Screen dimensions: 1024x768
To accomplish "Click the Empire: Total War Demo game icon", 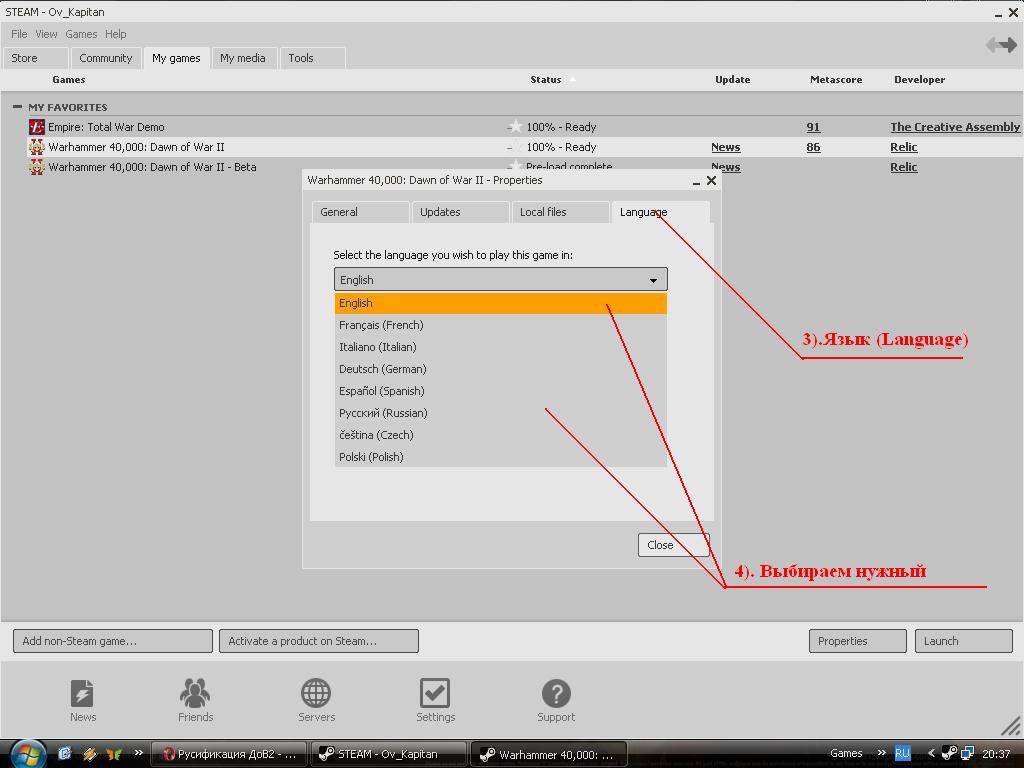I will (x=37, y=127).
